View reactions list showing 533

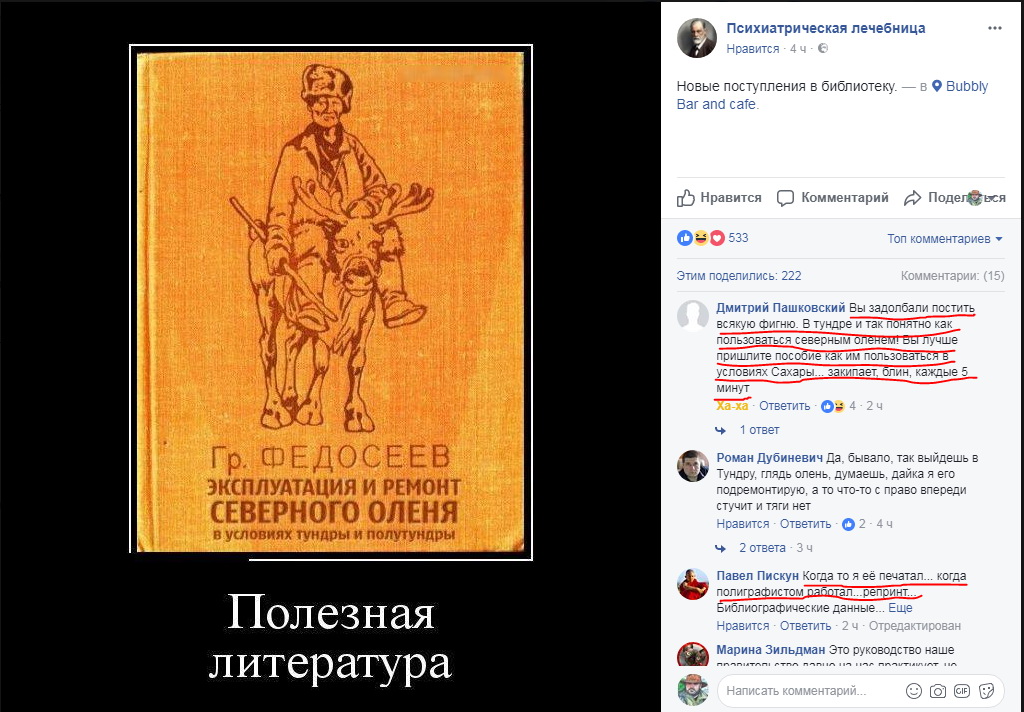click(712, 238)
